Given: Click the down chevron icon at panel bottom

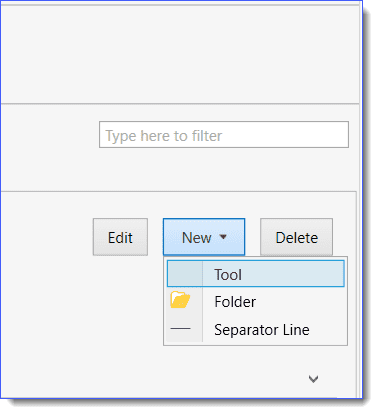Looking at the screenshot, I should click(x=313, y=379).
